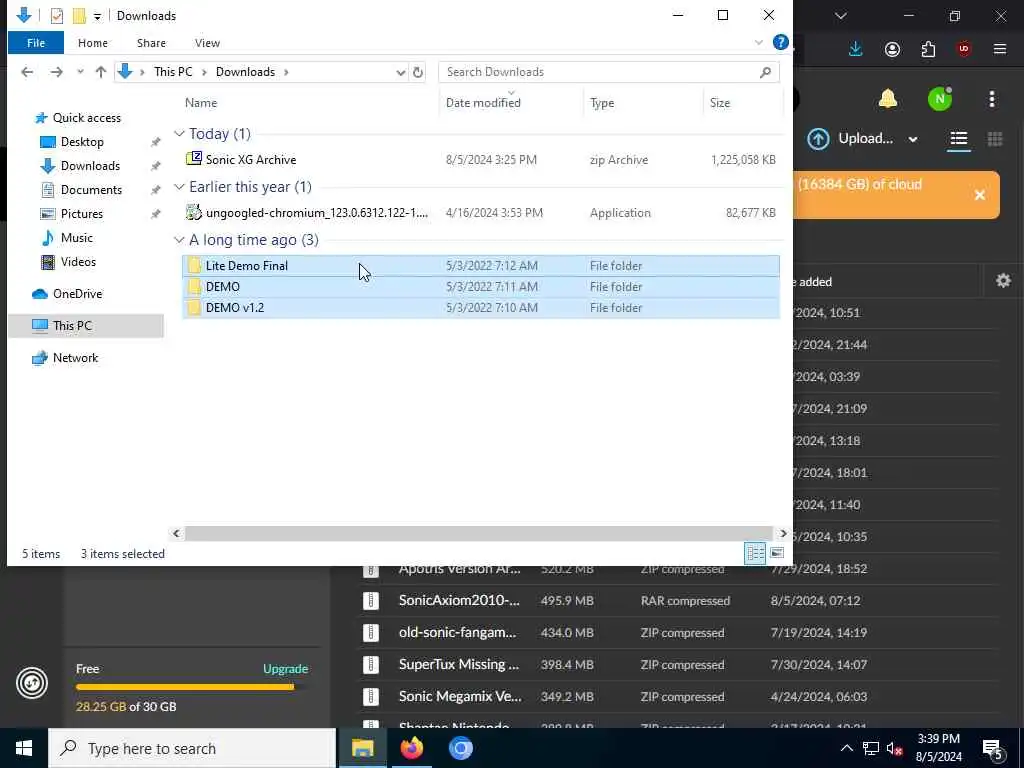Image resolution: width=1024 pixels, height=768 pixels.
Task: Open the View ribbon tab
Action: [207, 42]
